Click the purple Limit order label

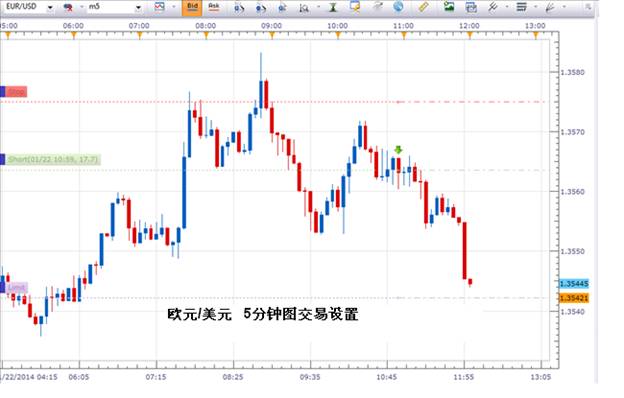pyautogui.click(x=16, y=287)
